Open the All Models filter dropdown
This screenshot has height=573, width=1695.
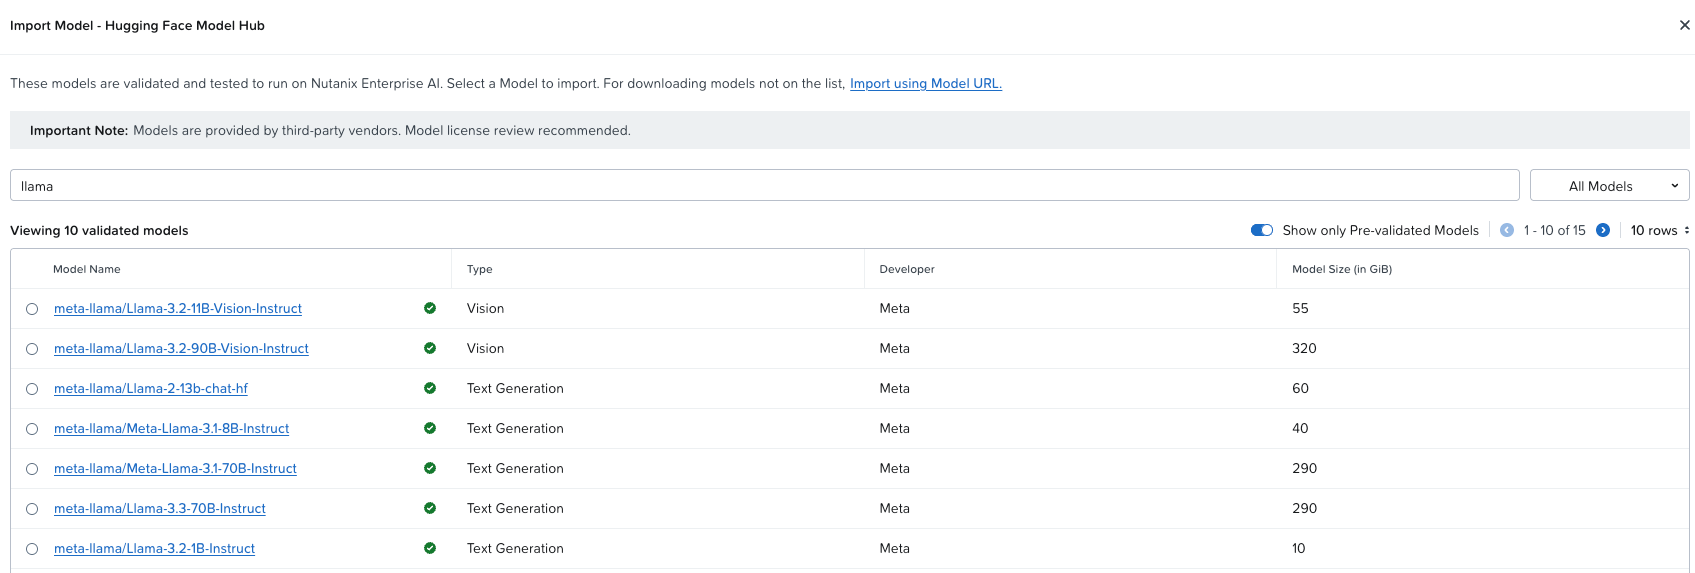(1609, 186)
